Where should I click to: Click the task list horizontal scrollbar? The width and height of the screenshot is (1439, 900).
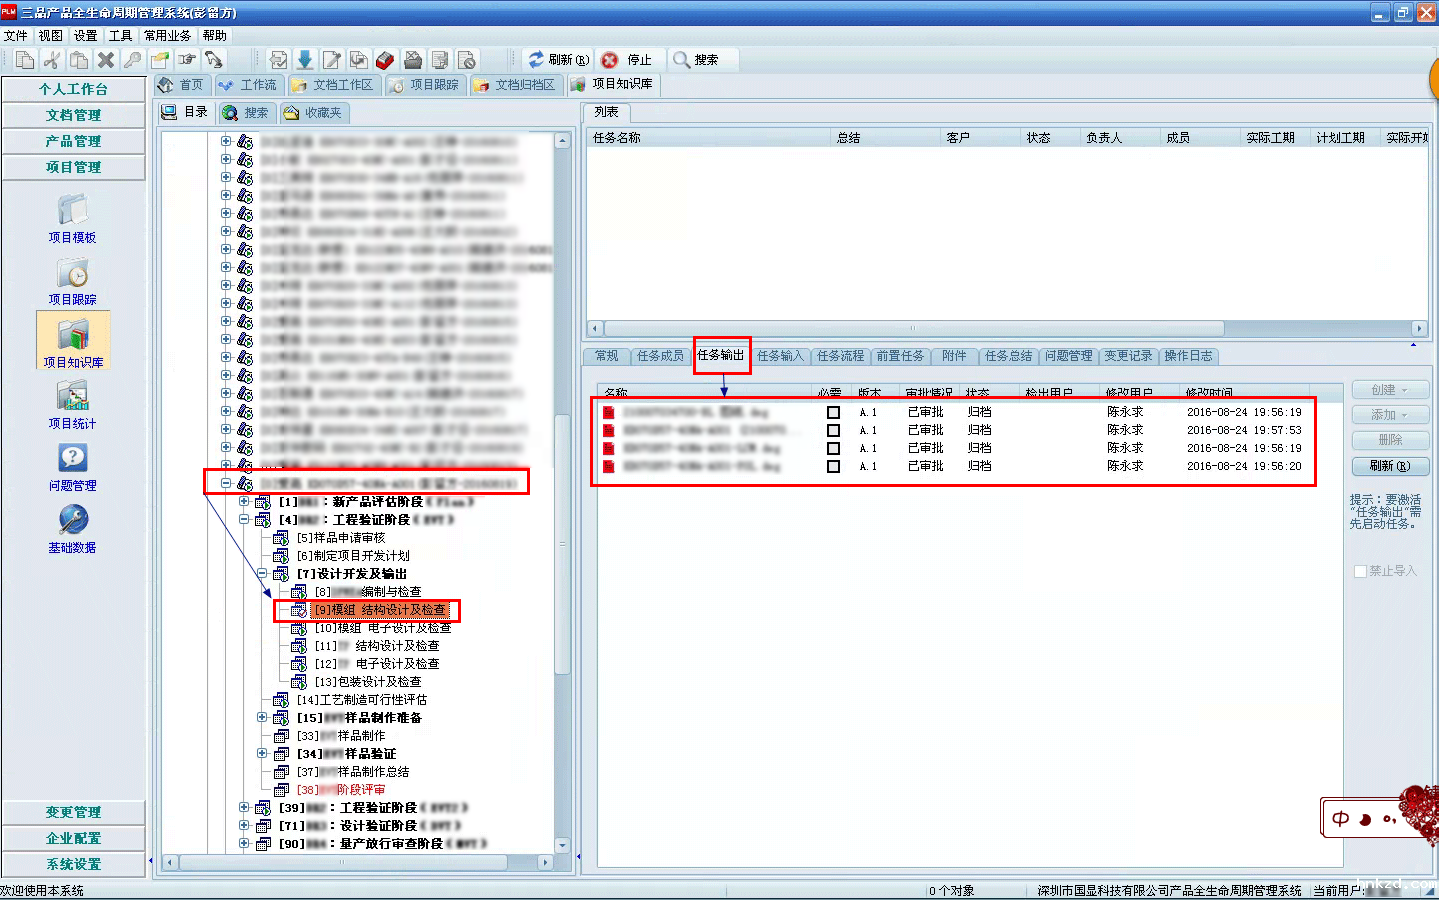click(x=913, y=328)
